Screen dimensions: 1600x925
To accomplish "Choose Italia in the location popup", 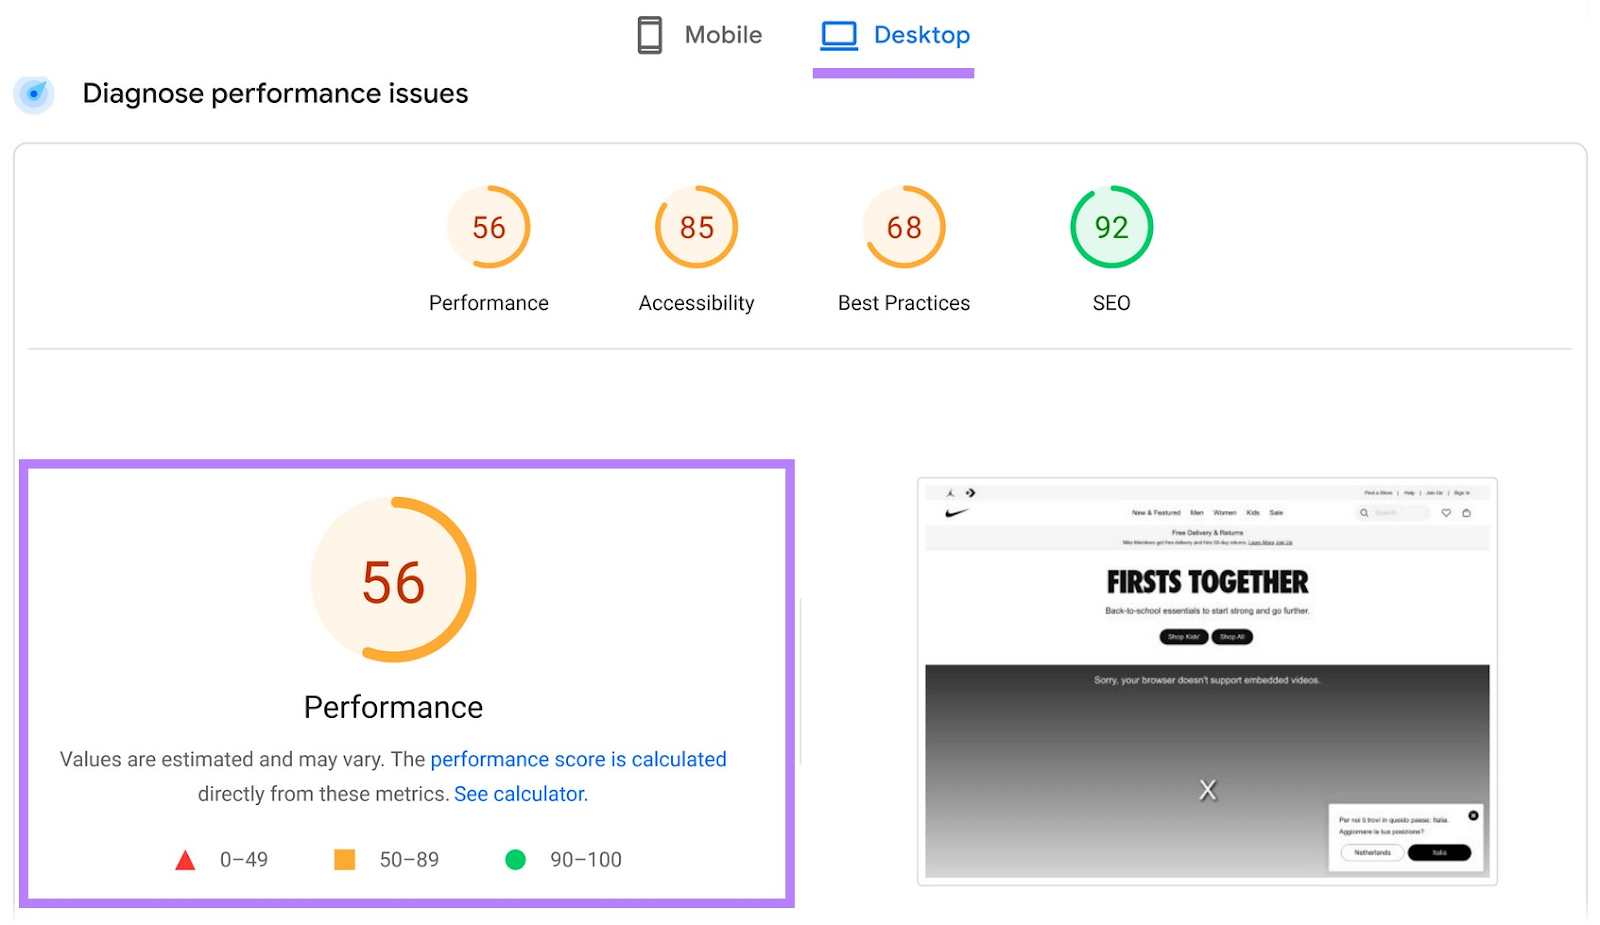I will [x=1440, y=852].
